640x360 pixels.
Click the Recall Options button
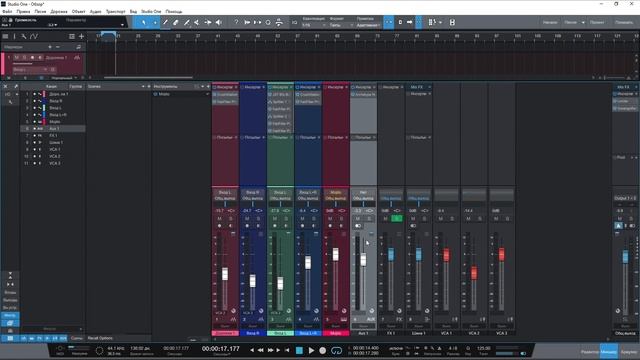coord(100,338)
